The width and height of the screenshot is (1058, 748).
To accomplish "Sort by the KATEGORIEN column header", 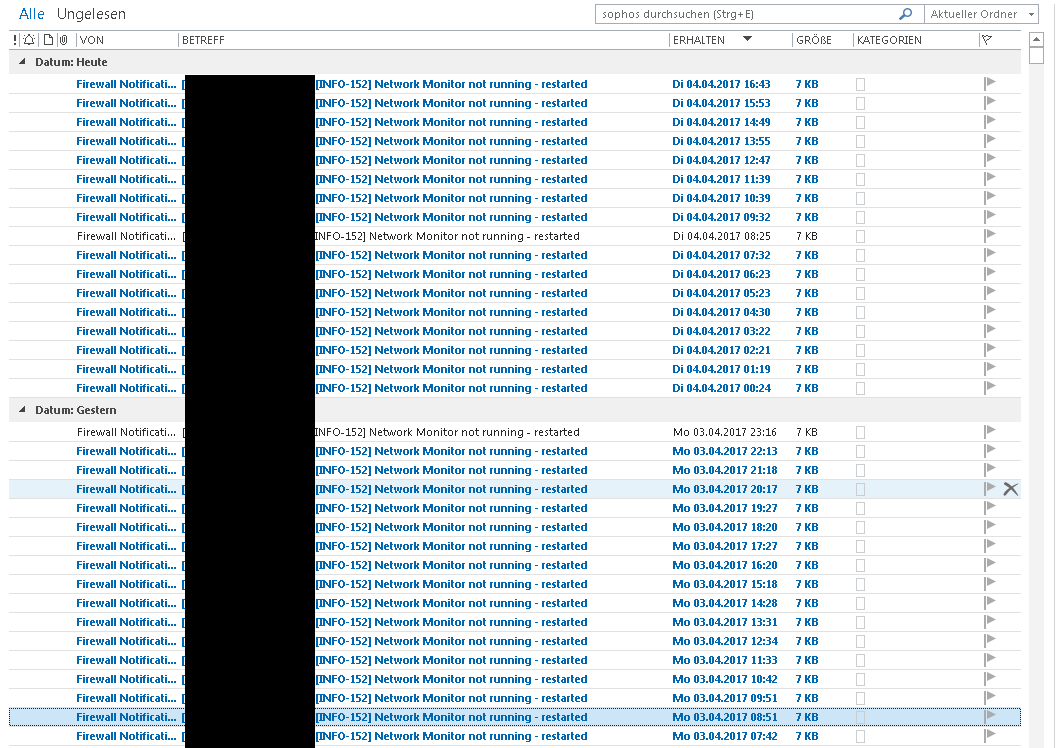I will coord(889,40).
